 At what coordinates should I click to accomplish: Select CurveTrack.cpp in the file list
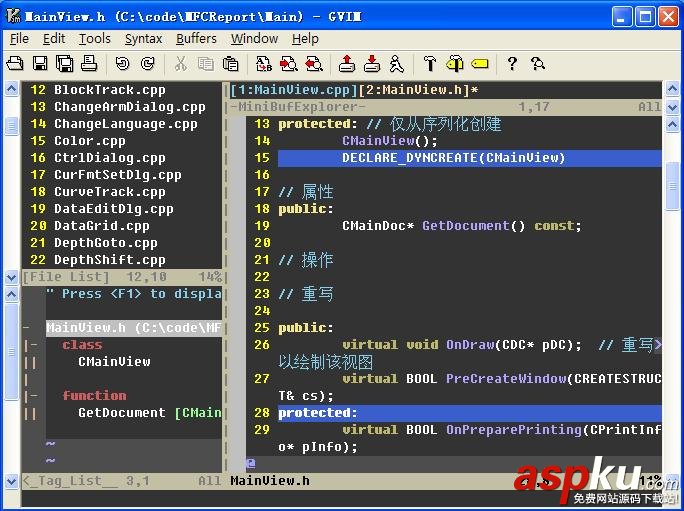[109, 192]
